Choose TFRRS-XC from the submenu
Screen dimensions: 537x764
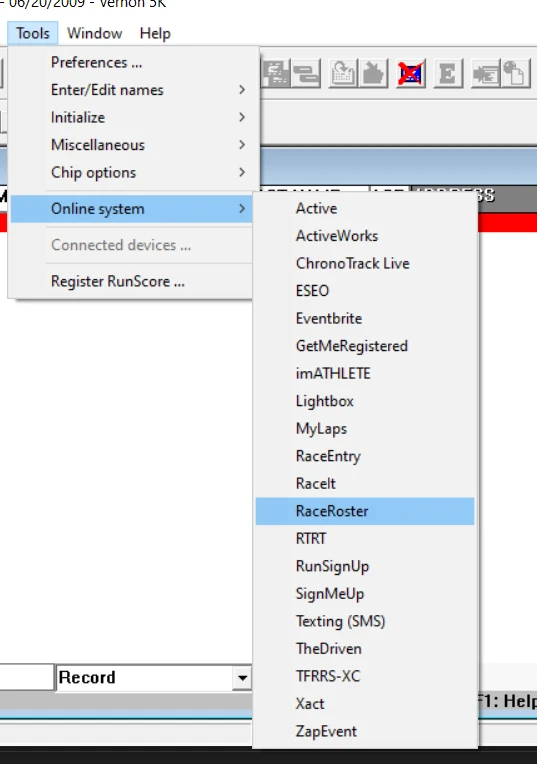point(365,676)
